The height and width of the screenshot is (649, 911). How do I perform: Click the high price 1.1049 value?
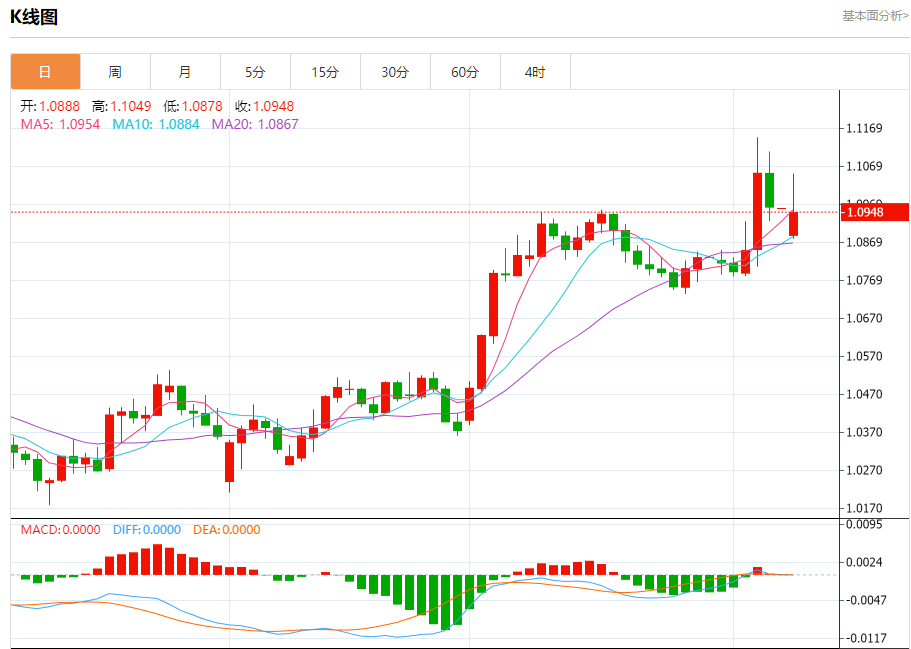click(131, 106)
